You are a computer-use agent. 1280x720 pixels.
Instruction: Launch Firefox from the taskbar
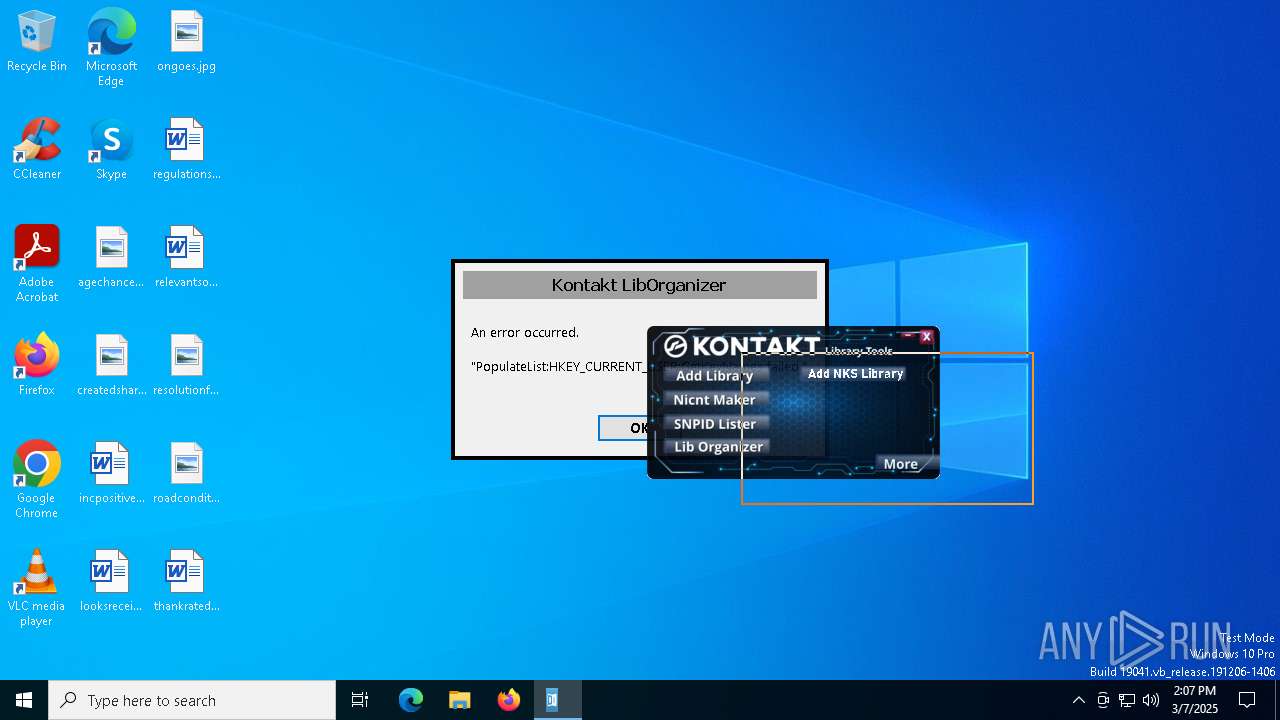pyautogui.click(x=508, y=700)
